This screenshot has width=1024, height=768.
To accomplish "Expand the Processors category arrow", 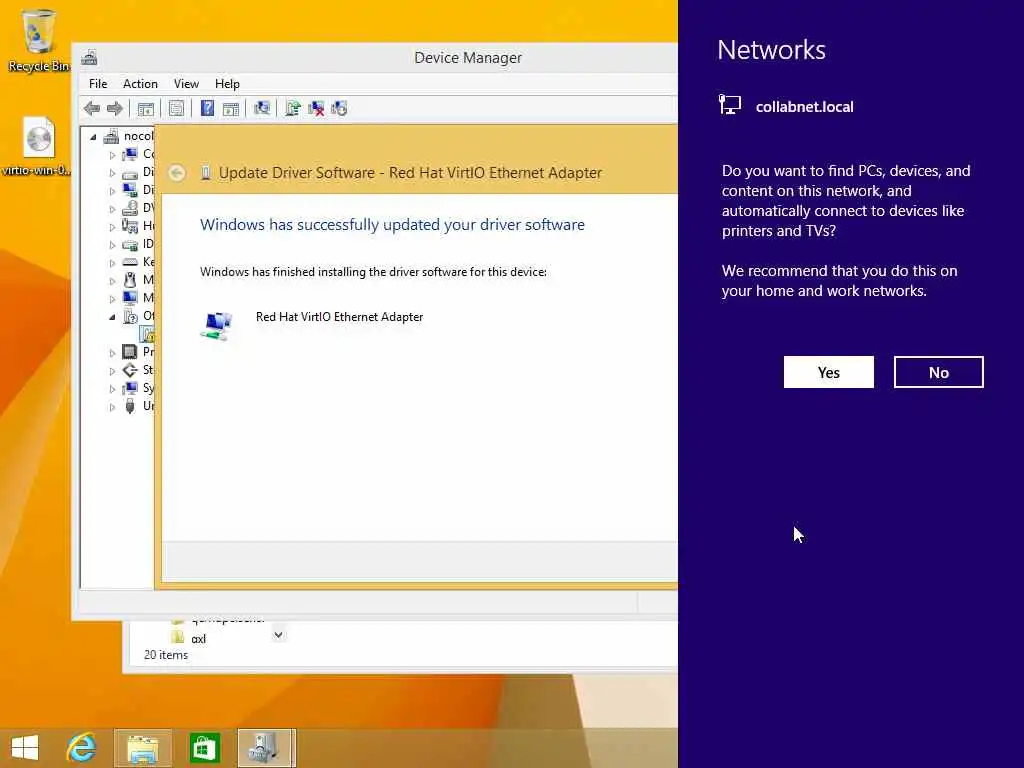I will [x=112, y=353].
